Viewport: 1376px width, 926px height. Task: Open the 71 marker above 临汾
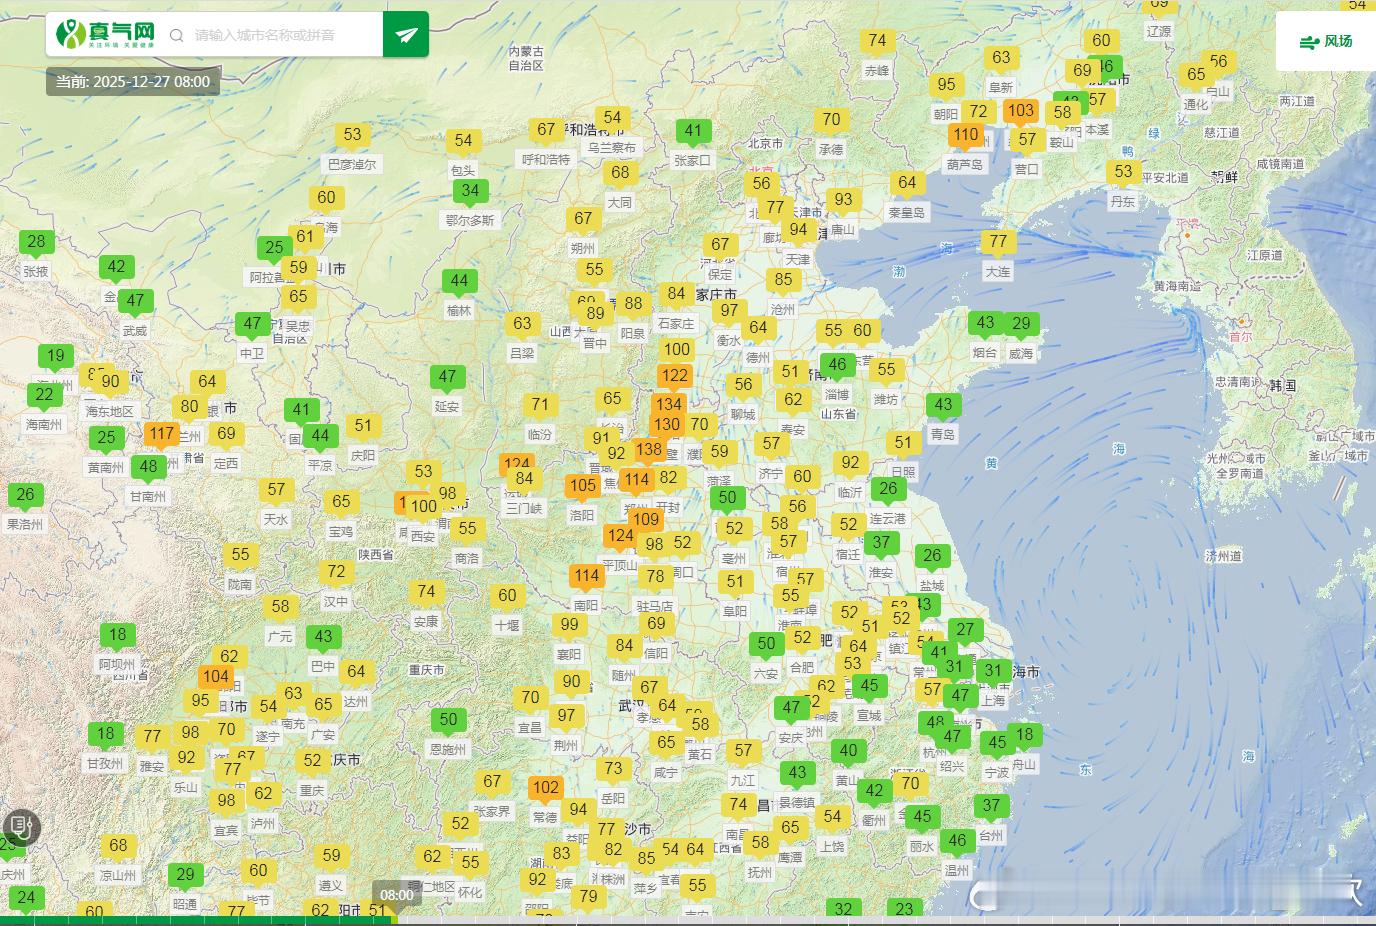click(540, 406)
